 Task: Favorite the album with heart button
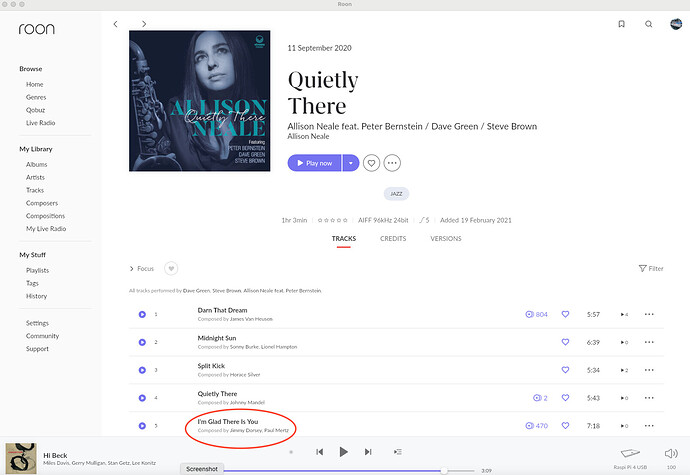[371, 163]
